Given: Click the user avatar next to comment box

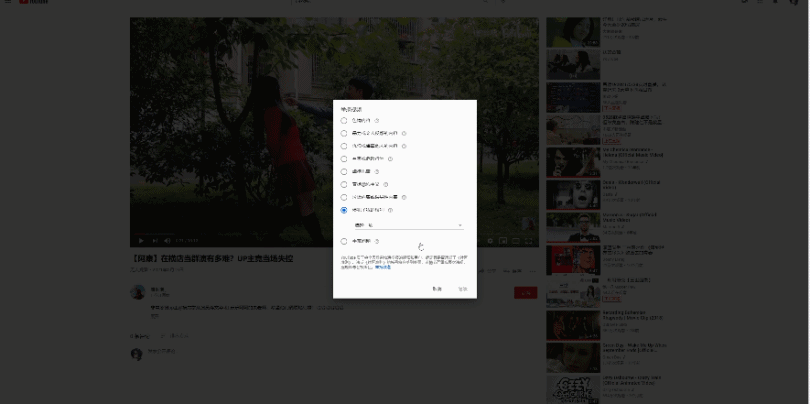Looking at the screenshot, I should (x=136, y=354).
